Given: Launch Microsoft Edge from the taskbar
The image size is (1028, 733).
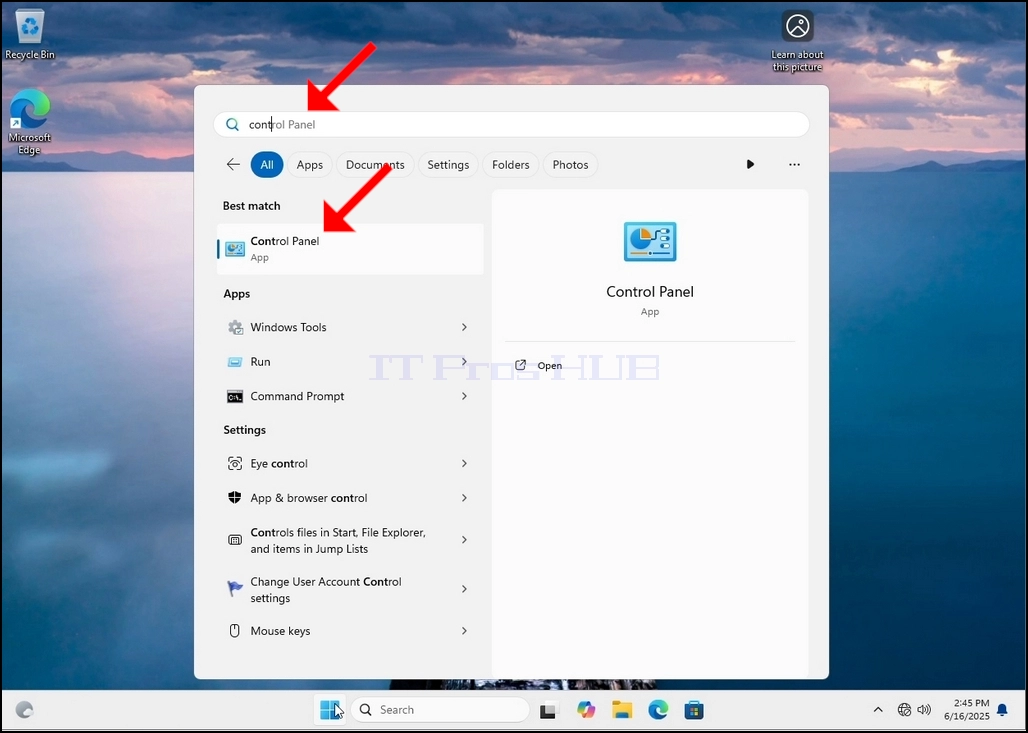Looking at the screenshot, I should [x=658, y=709].
